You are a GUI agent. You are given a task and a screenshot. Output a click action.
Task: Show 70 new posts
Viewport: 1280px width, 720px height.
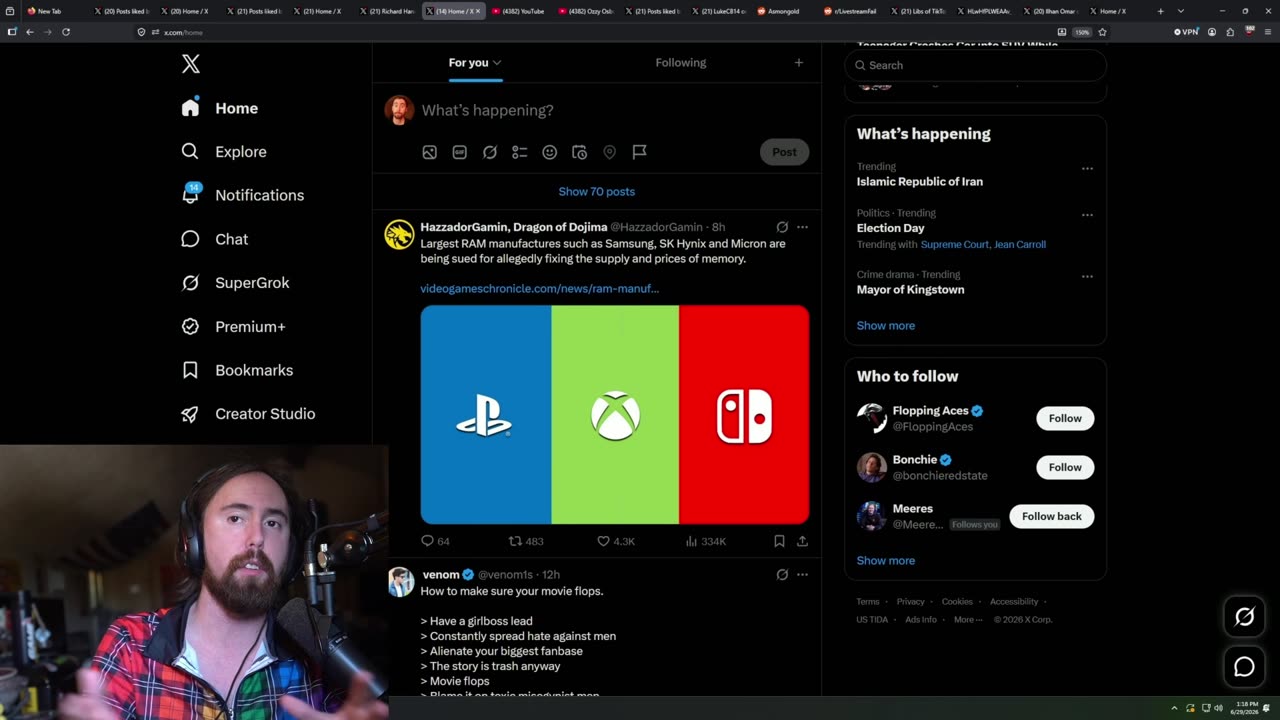pyautogui.click(x=596, y=191)
